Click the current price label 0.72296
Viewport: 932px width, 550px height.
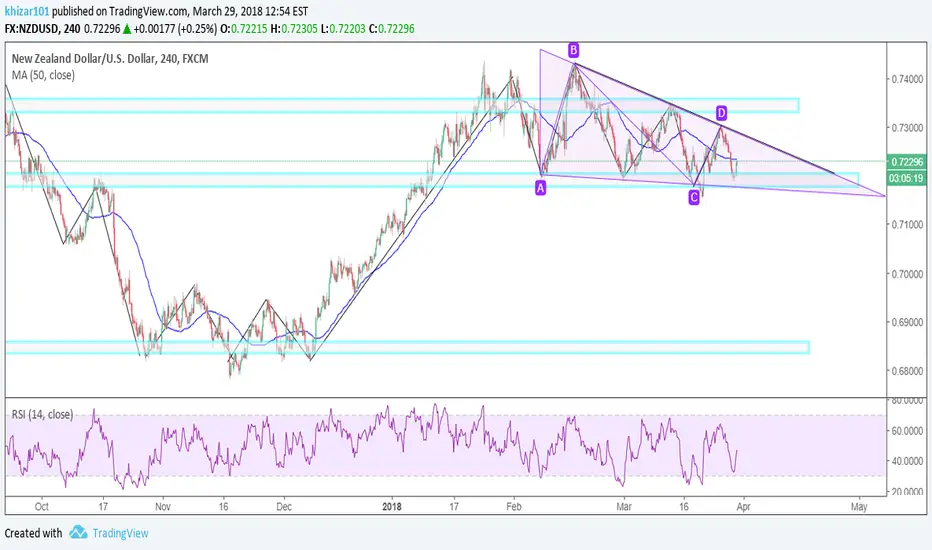click(907, 162)
